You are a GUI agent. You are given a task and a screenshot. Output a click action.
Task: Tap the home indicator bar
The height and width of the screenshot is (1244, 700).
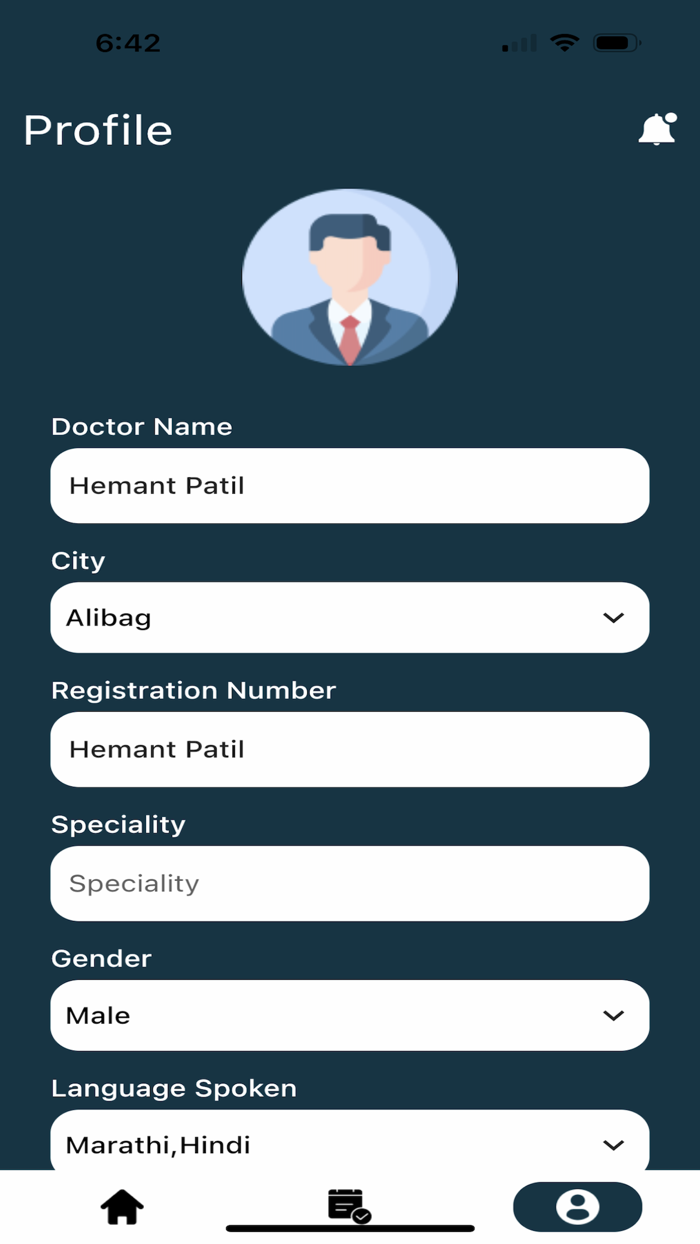coord(349,1227)
